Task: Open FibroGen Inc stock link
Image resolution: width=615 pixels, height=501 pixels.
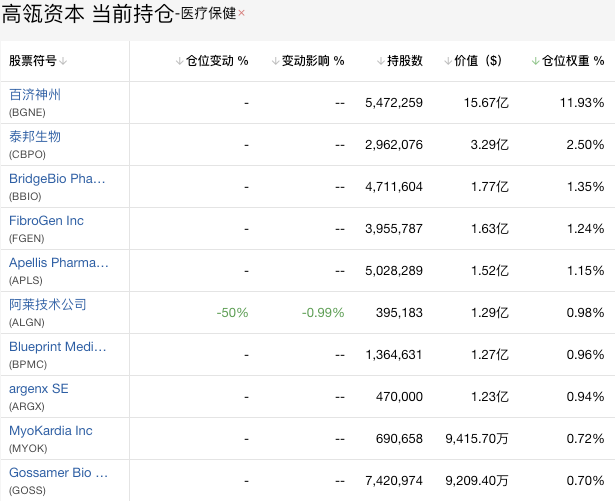Action: [46, 220]
